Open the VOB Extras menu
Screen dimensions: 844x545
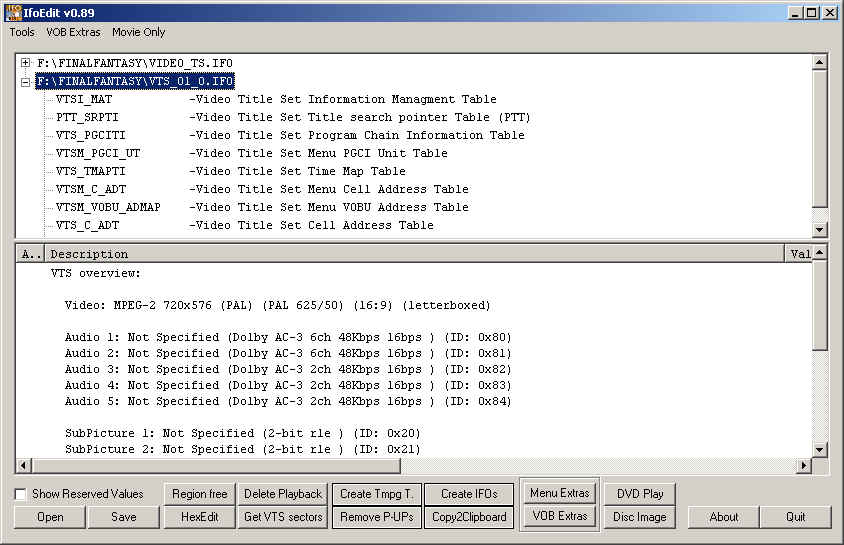click(73, 32)
